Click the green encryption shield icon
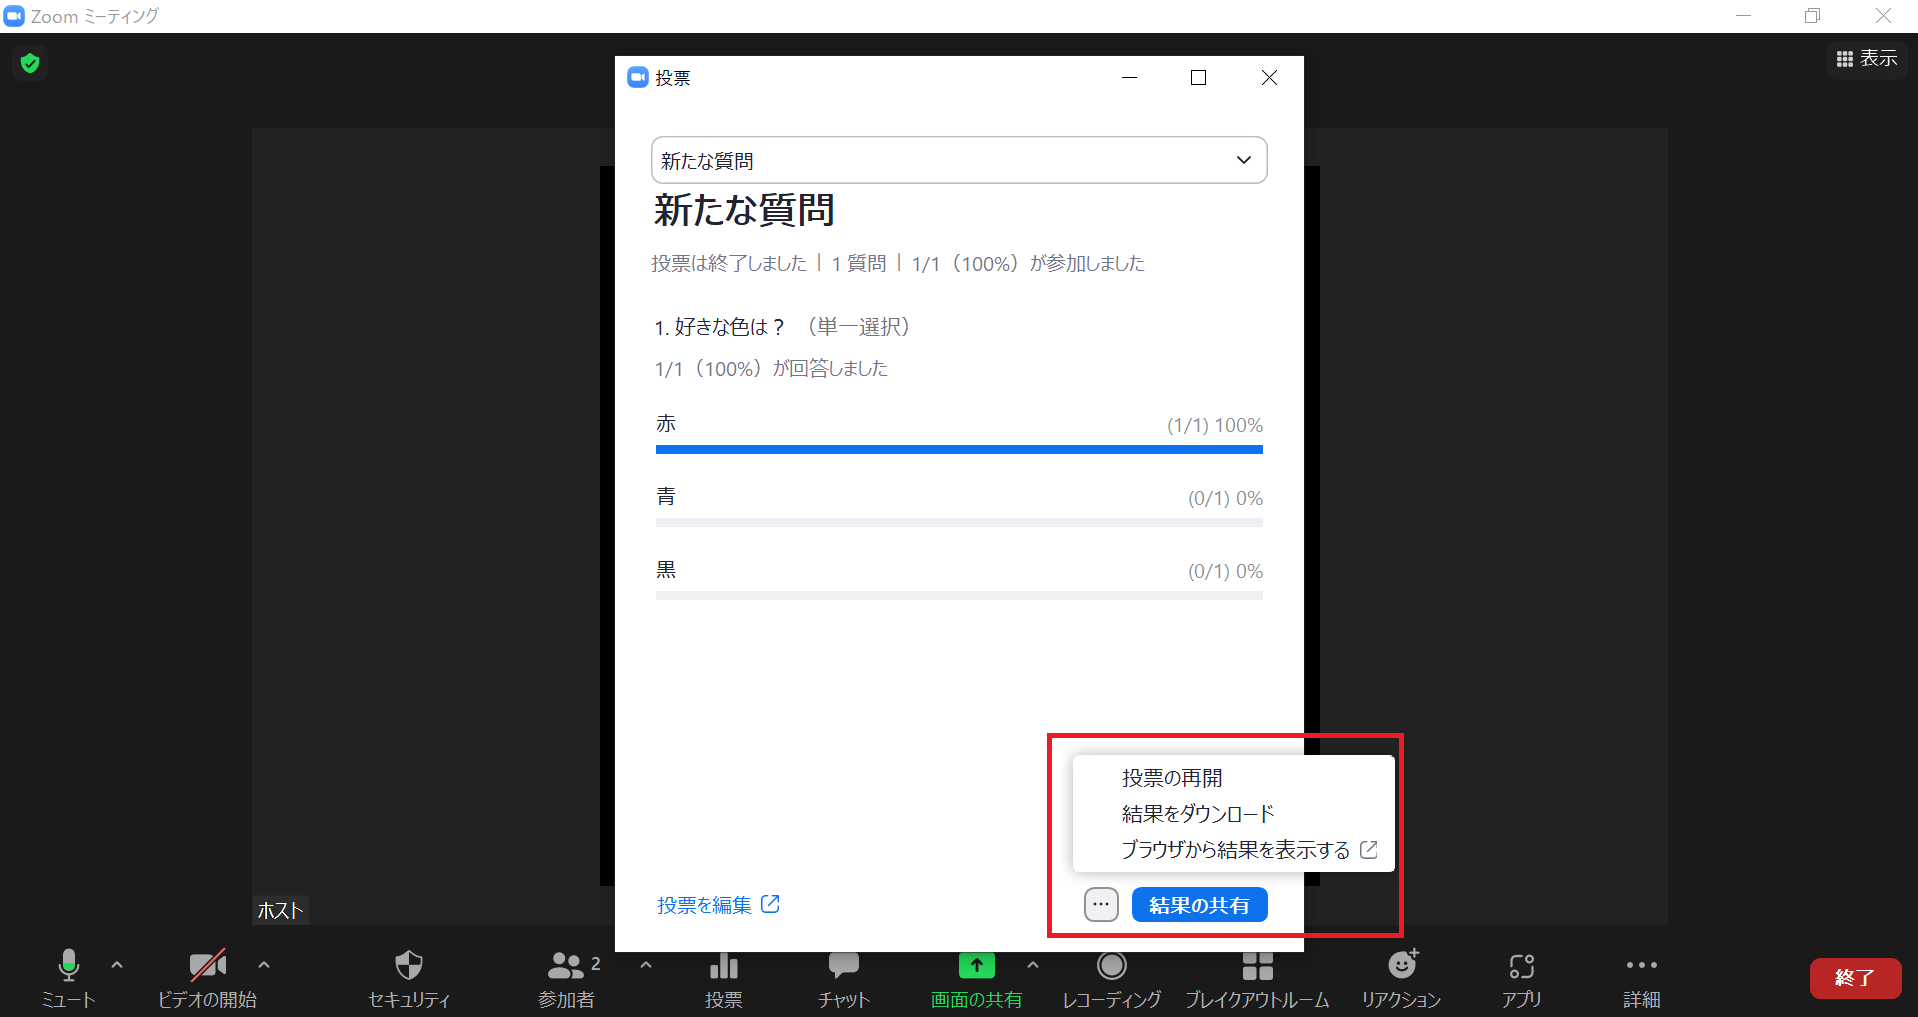1918x1017 pixels. (30, 63)
